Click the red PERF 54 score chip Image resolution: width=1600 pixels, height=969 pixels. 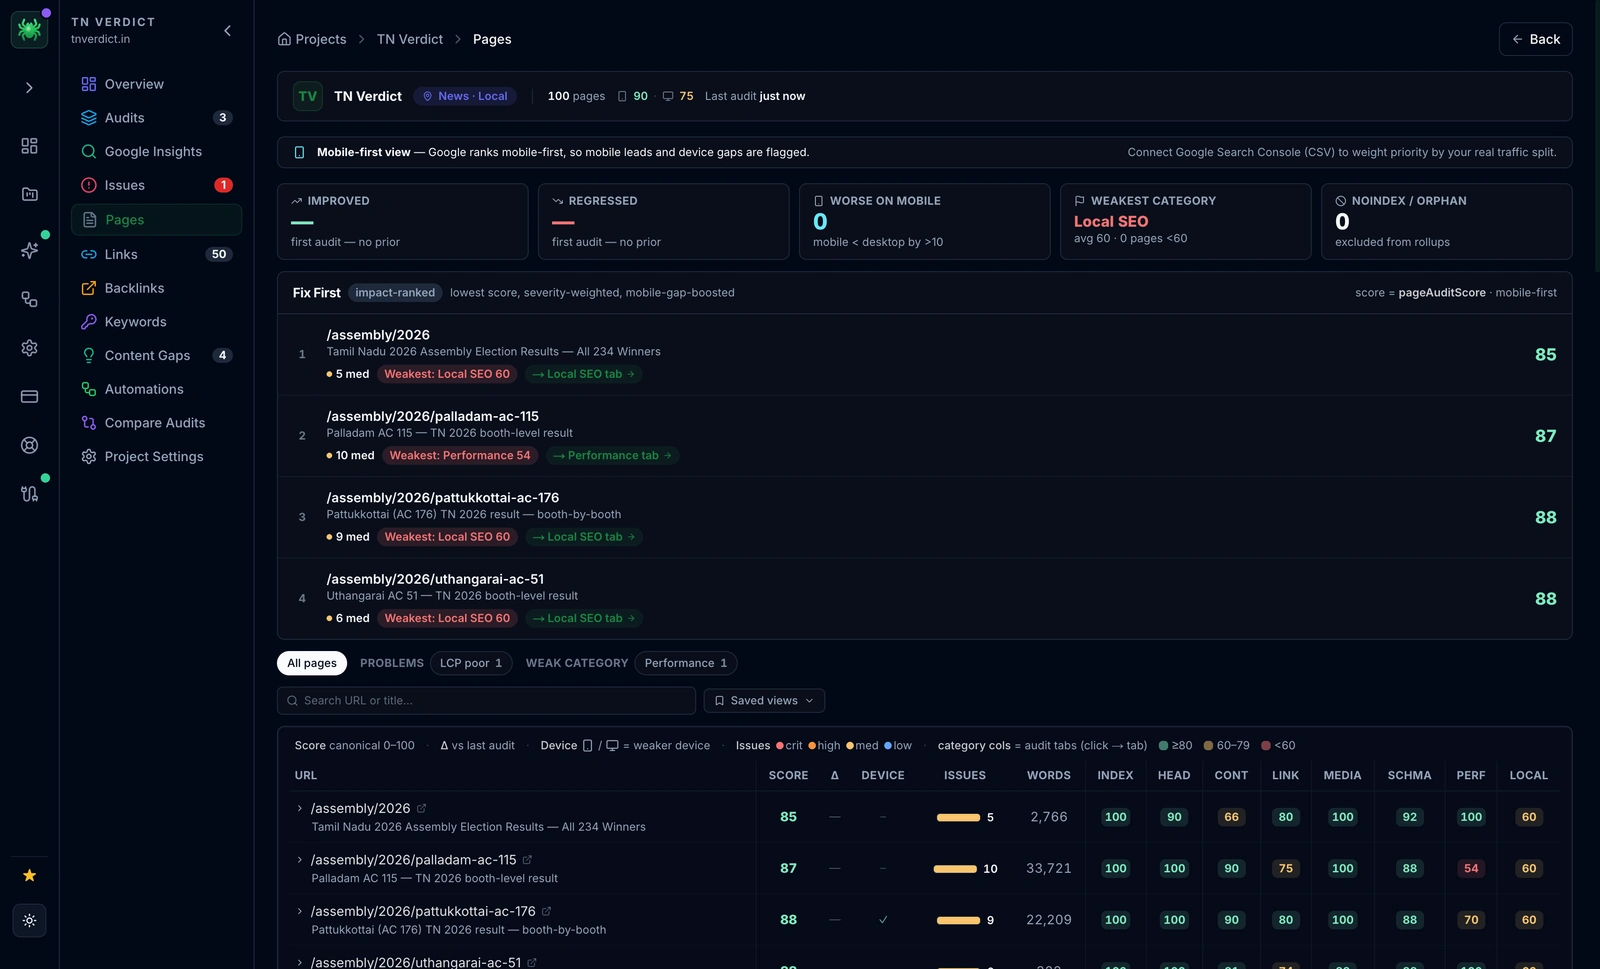coord(1471,869)
